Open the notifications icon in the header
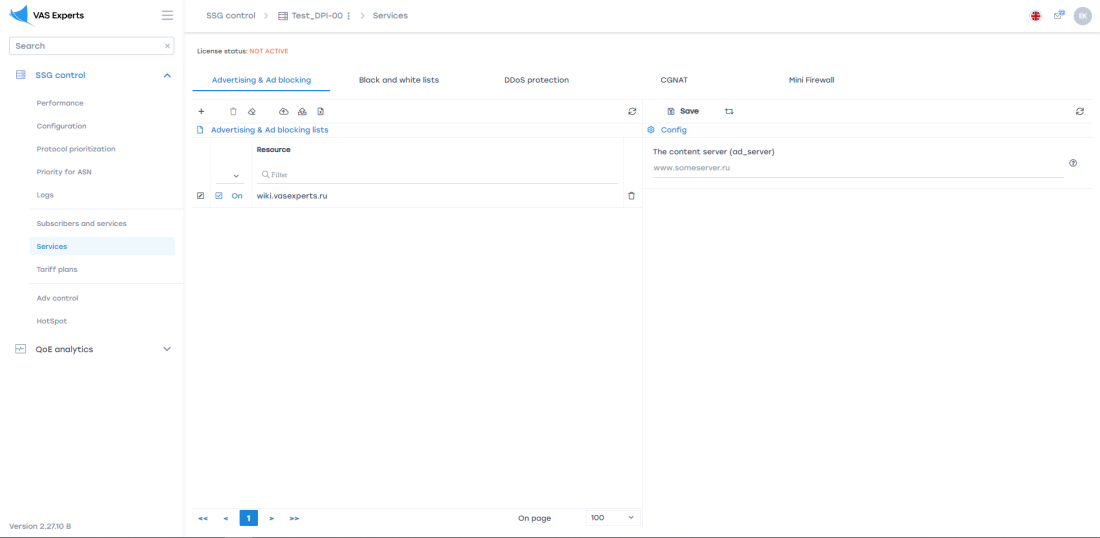Image resolution: width=1100 pixels, height=538 pixels. pos(1059,16)
